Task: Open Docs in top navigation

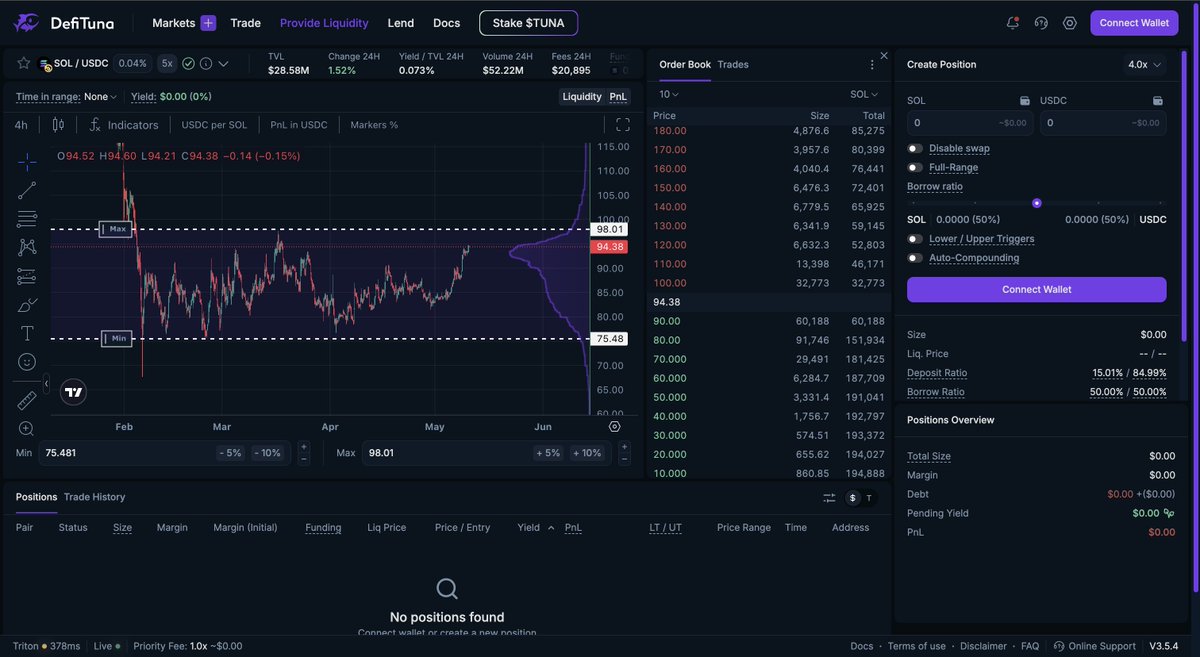Action: coord(446,23)
